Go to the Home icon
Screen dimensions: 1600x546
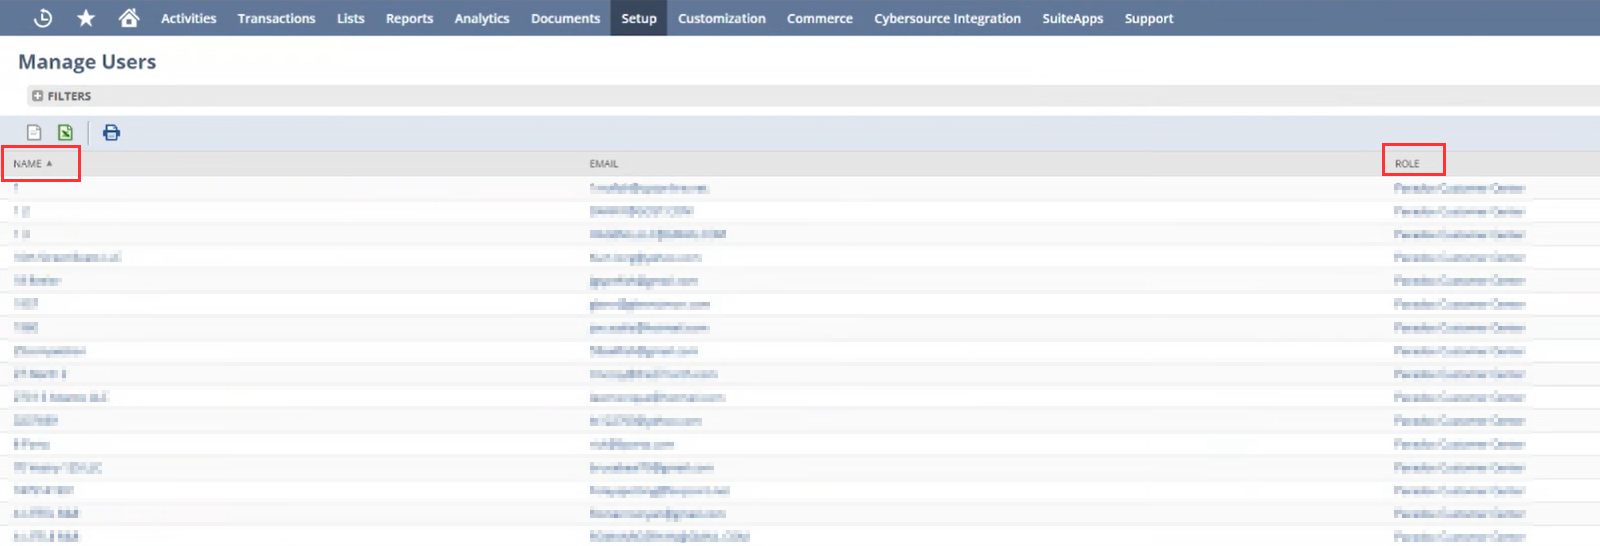[129, 18]
